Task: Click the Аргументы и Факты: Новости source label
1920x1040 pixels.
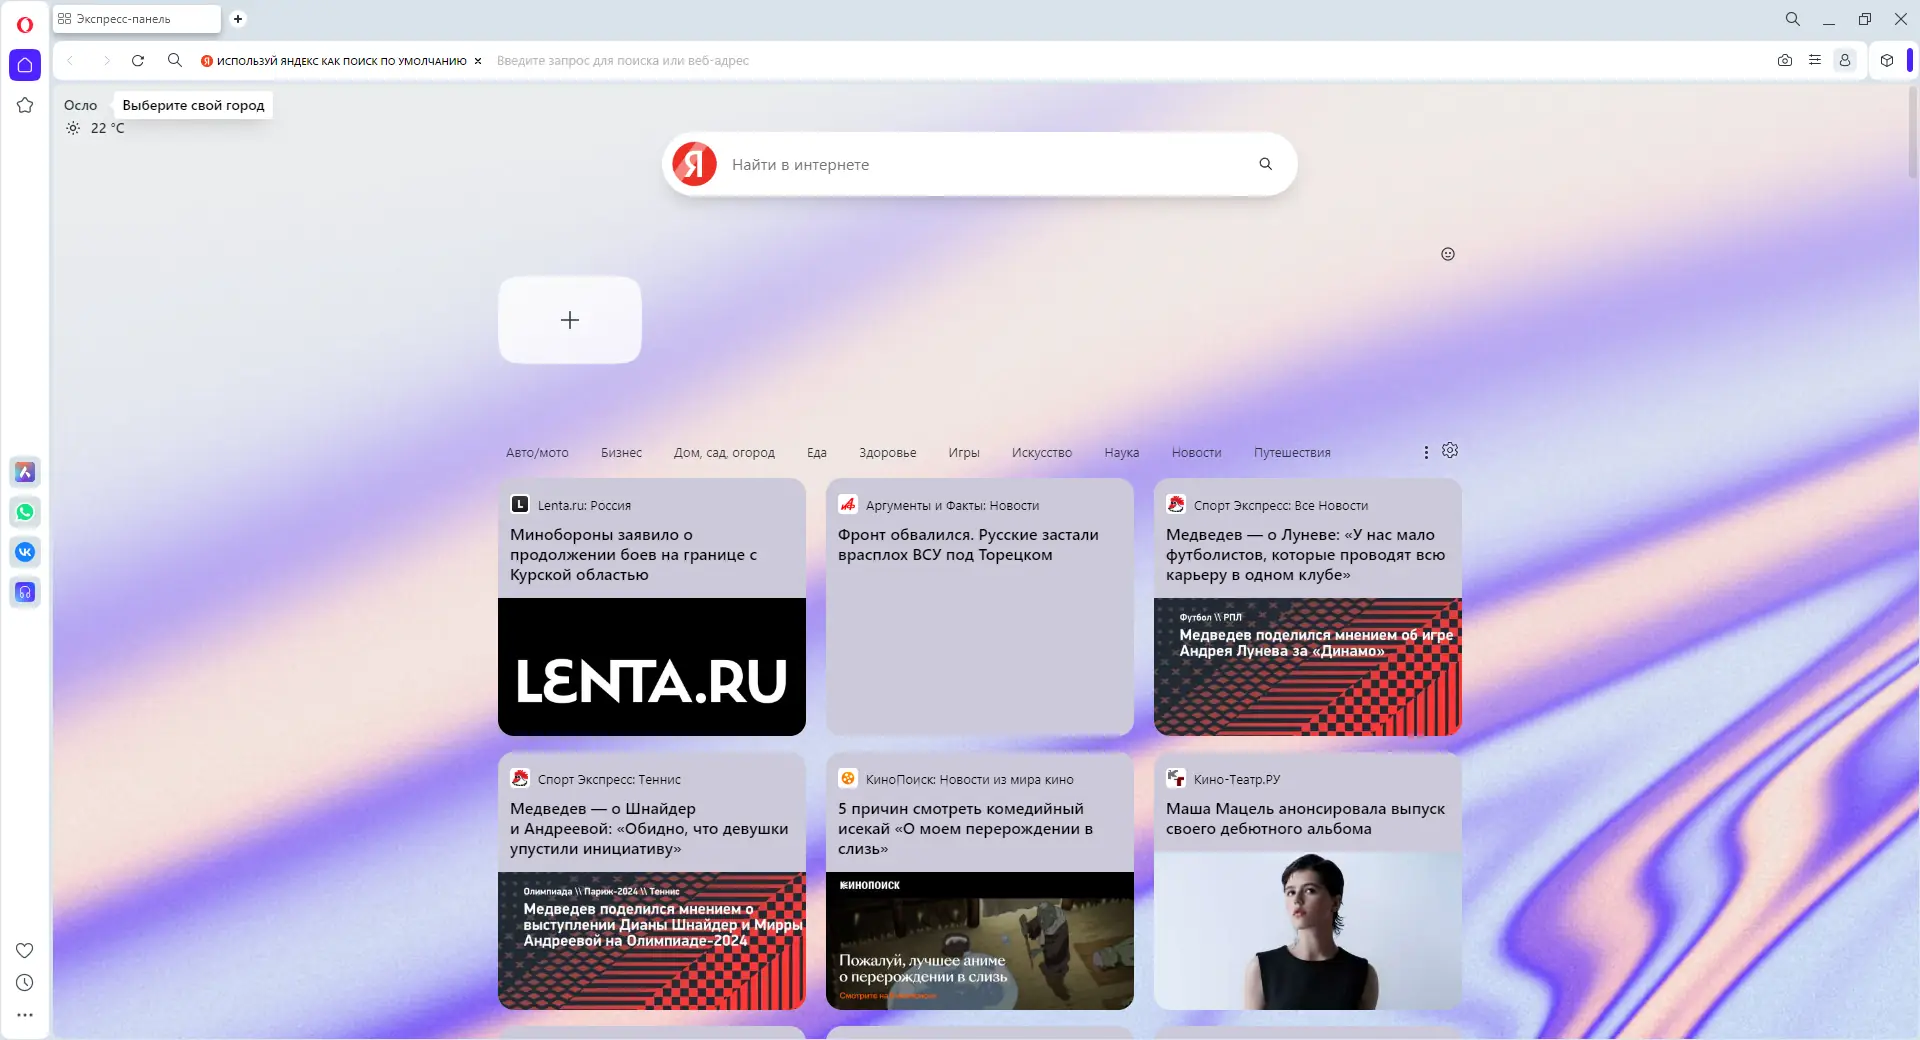Action: pos(952,505)
